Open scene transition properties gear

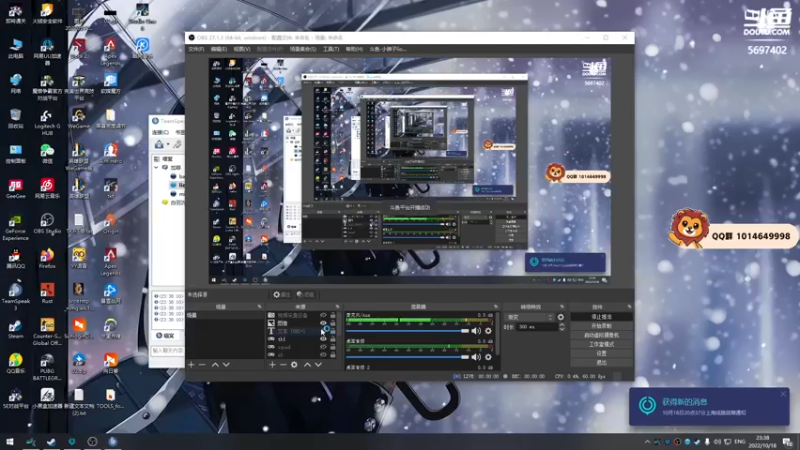[561, 317]
